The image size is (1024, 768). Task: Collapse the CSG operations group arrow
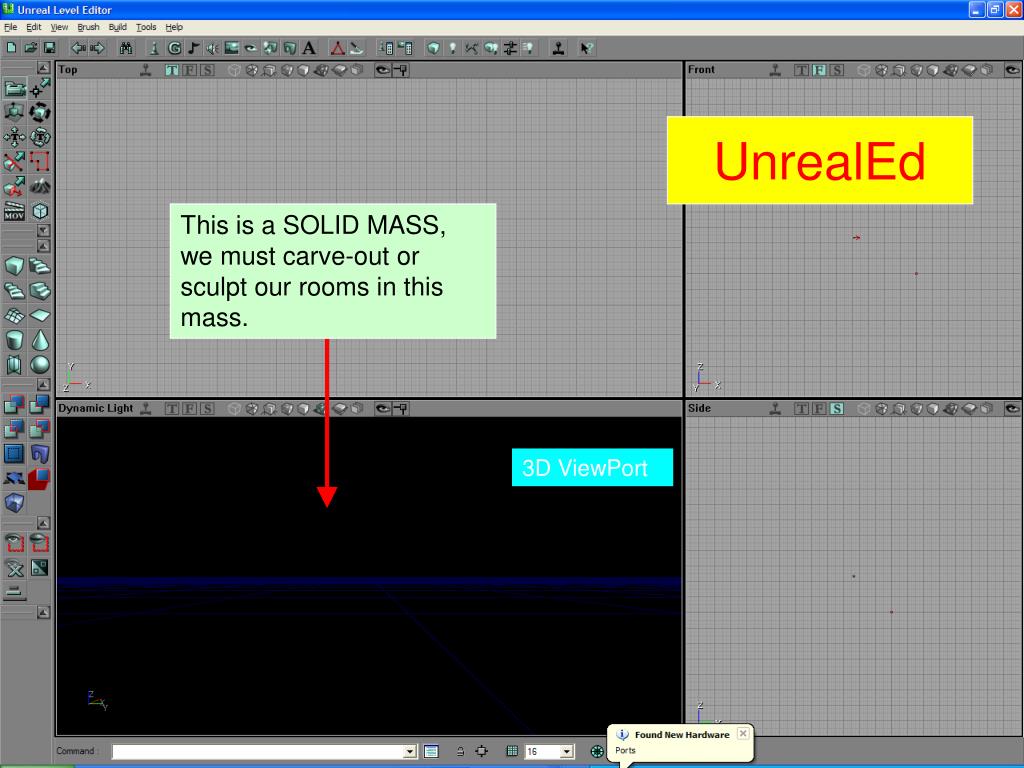pos(43,385)
